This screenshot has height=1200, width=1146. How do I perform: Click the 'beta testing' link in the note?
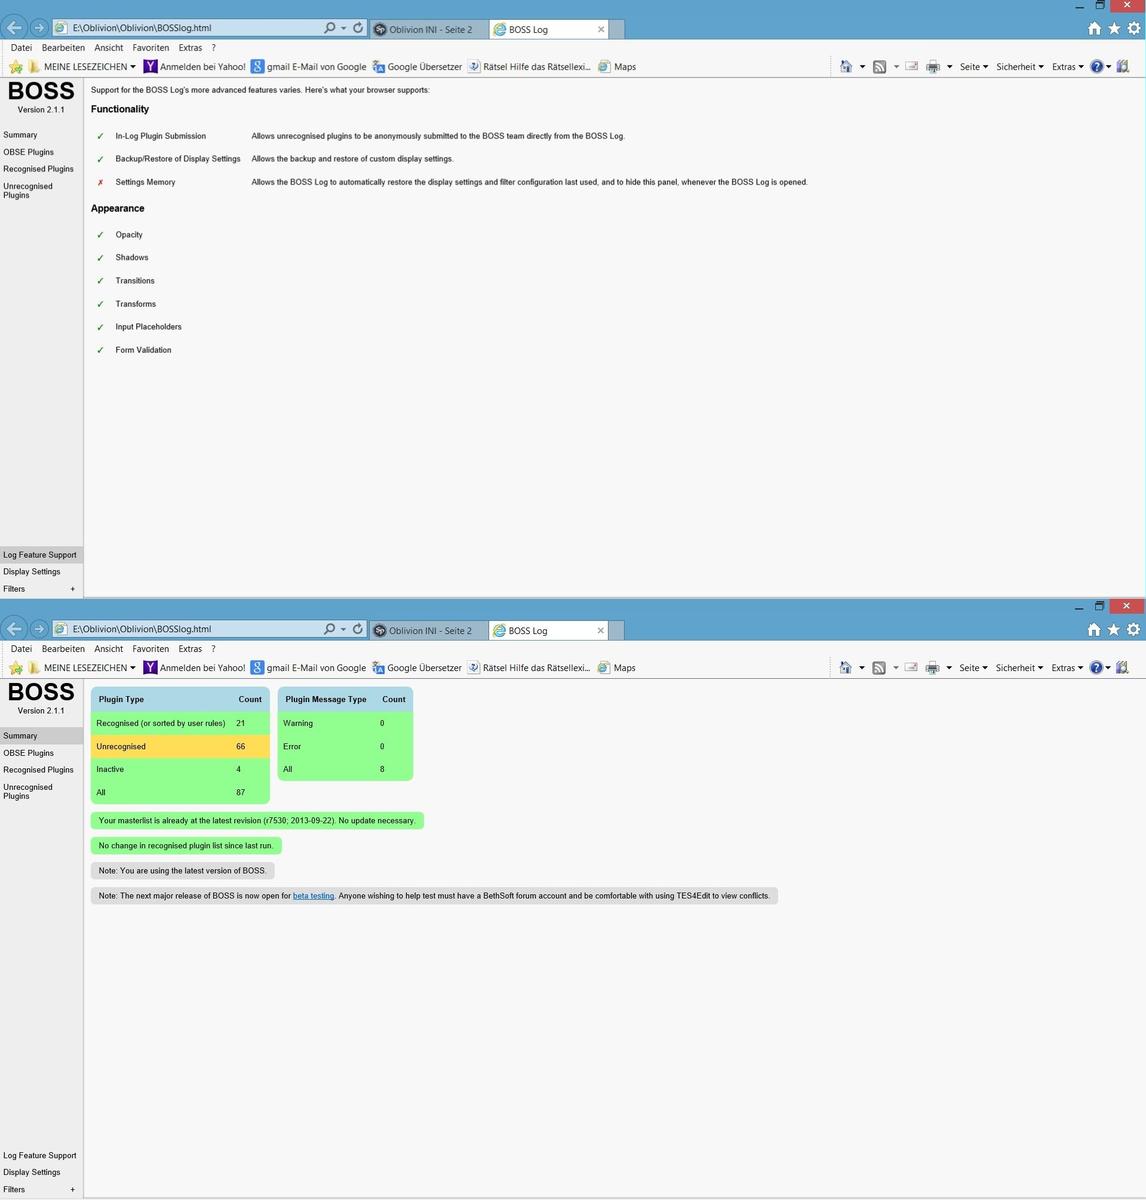313,896
